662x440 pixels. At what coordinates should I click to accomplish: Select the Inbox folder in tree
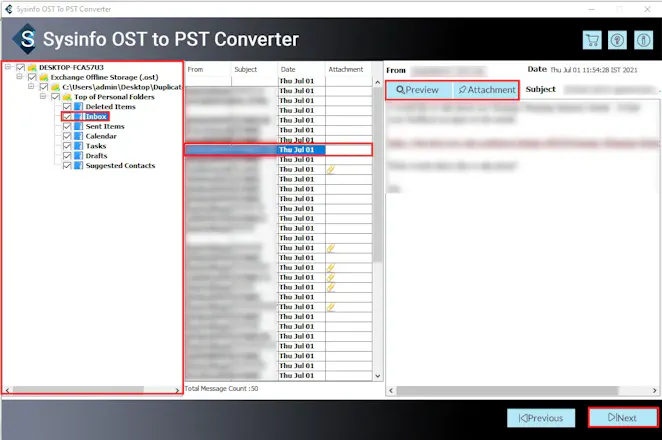click(x=96, y=117)
